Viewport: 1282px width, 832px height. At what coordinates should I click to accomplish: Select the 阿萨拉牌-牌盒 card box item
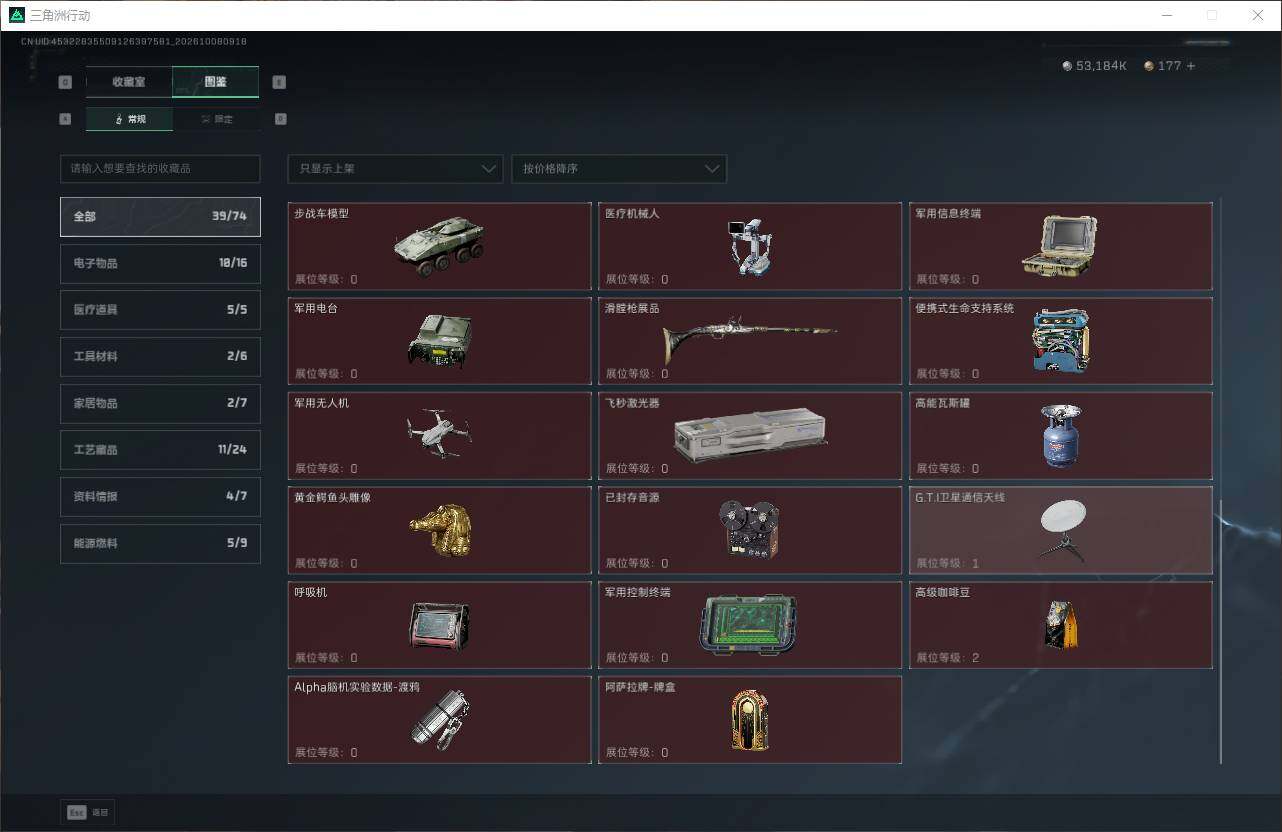pyautogui.click(x=750, y=719)
